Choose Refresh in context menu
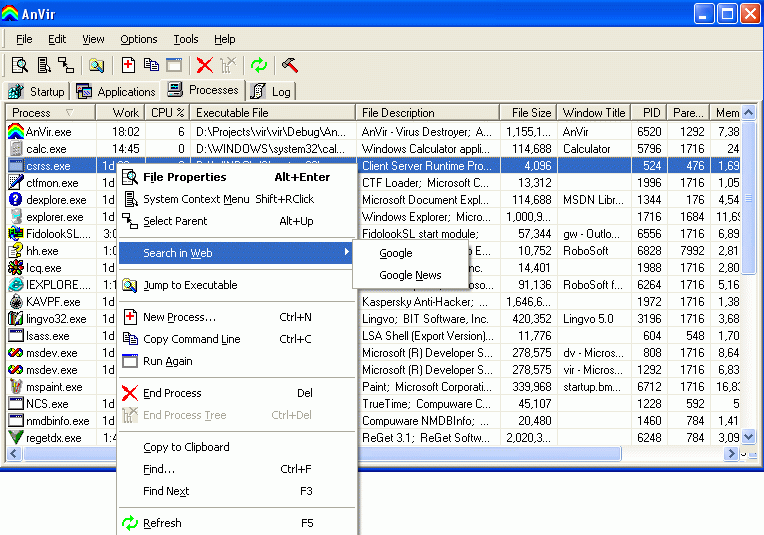Image resolution: width=764 pixels, height=535 pixels. (237, 523)
